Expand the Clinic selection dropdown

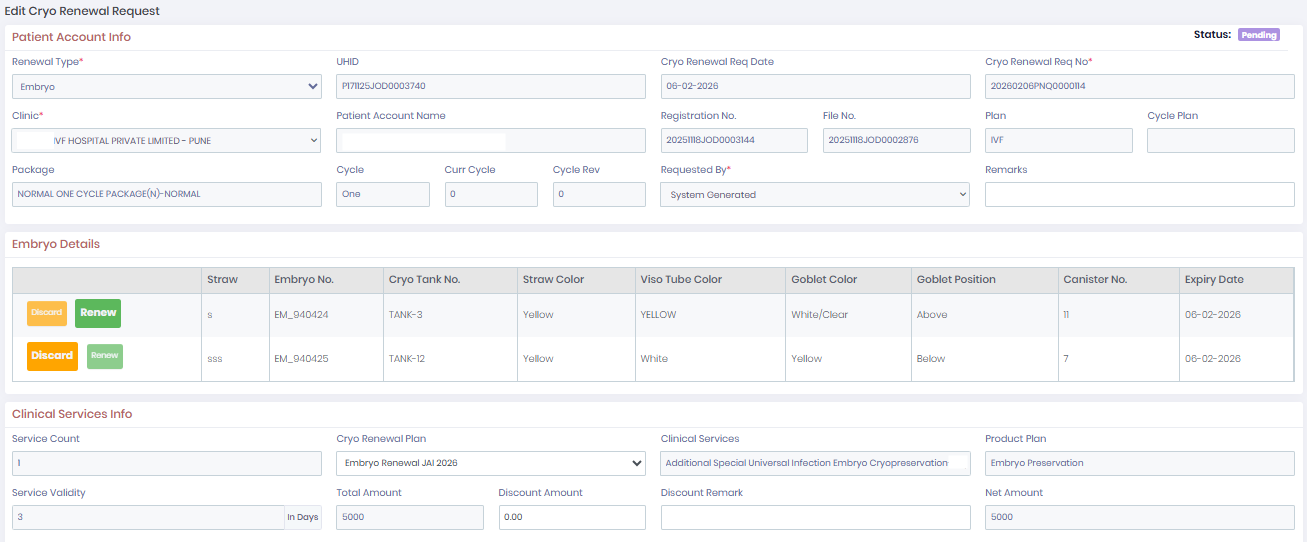pyautogui.click(x=166, y=141)
